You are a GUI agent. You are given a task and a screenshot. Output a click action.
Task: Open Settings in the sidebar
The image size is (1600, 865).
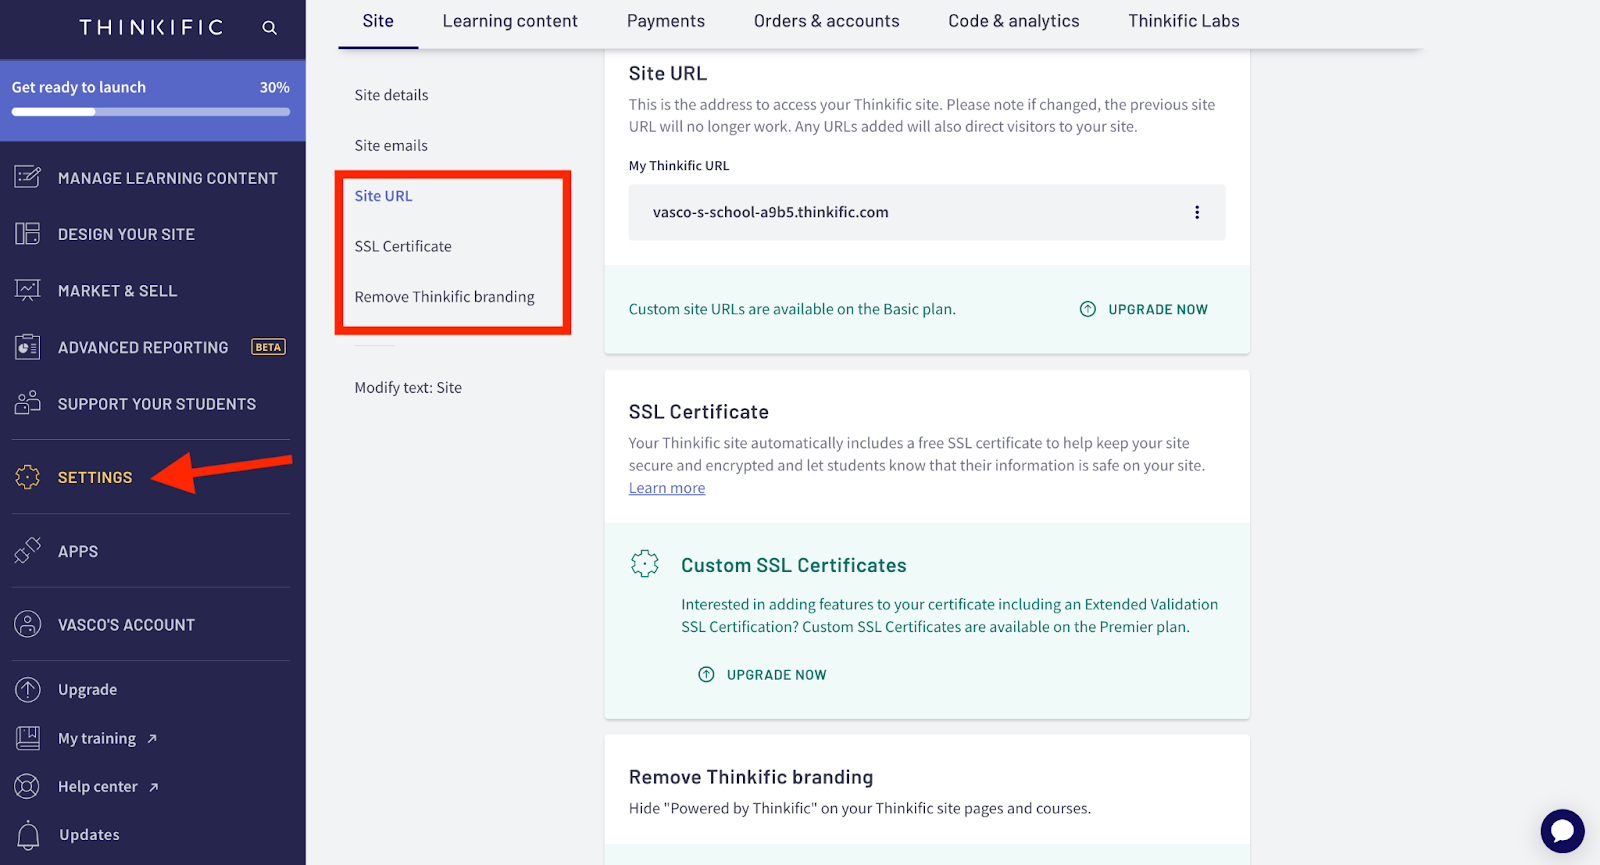(x=95, y=477)
